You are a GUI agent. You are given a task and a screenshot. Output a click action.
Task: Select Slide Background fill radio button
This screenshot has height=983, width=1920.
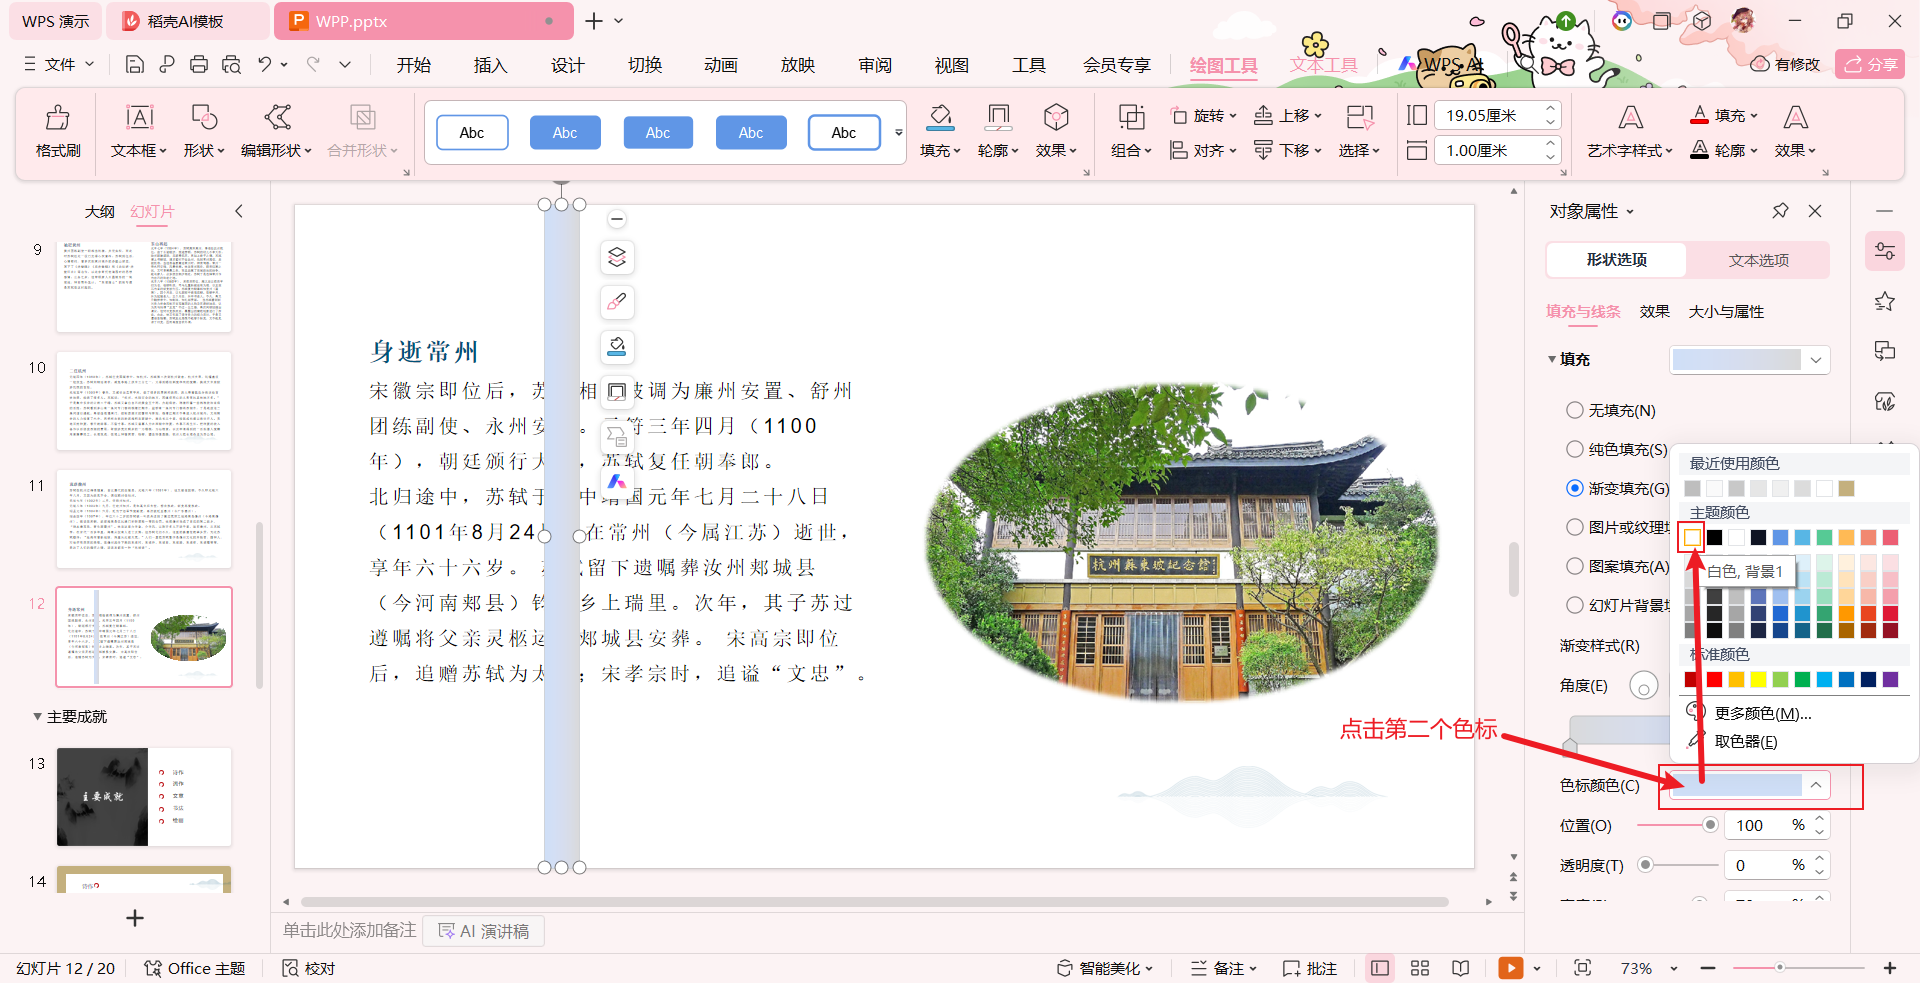(x=1575, y=605)
